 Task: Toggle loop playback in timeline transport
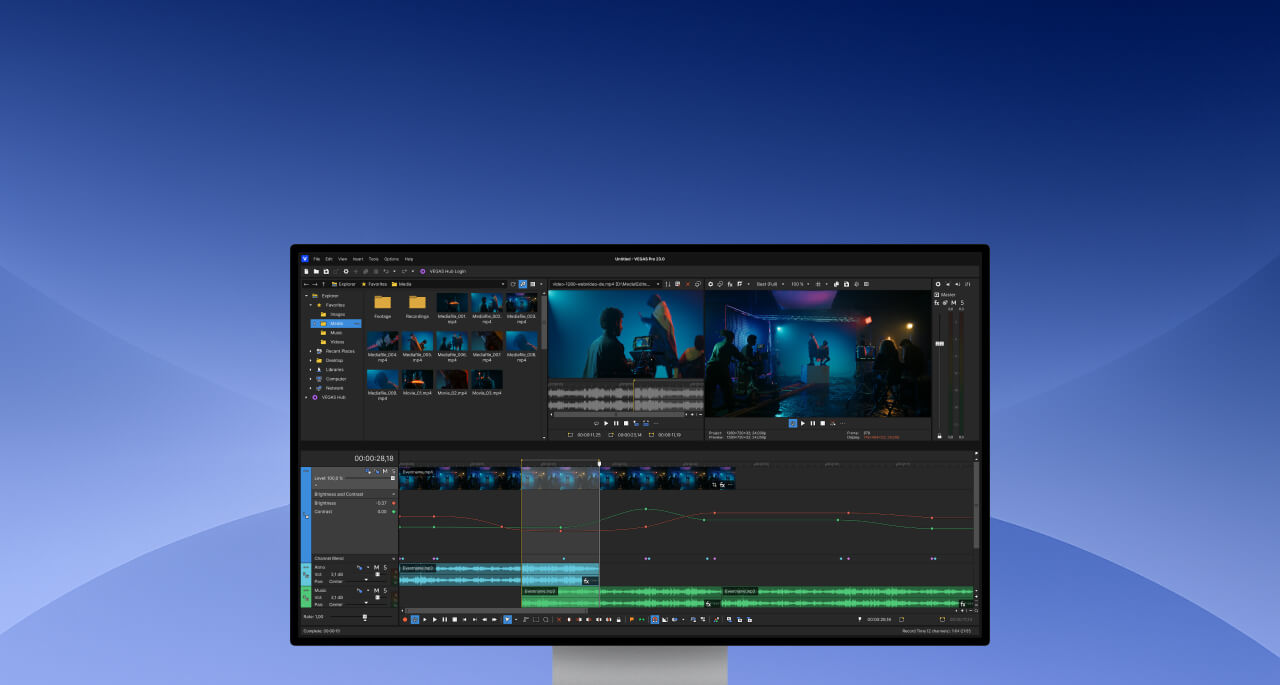415,619
